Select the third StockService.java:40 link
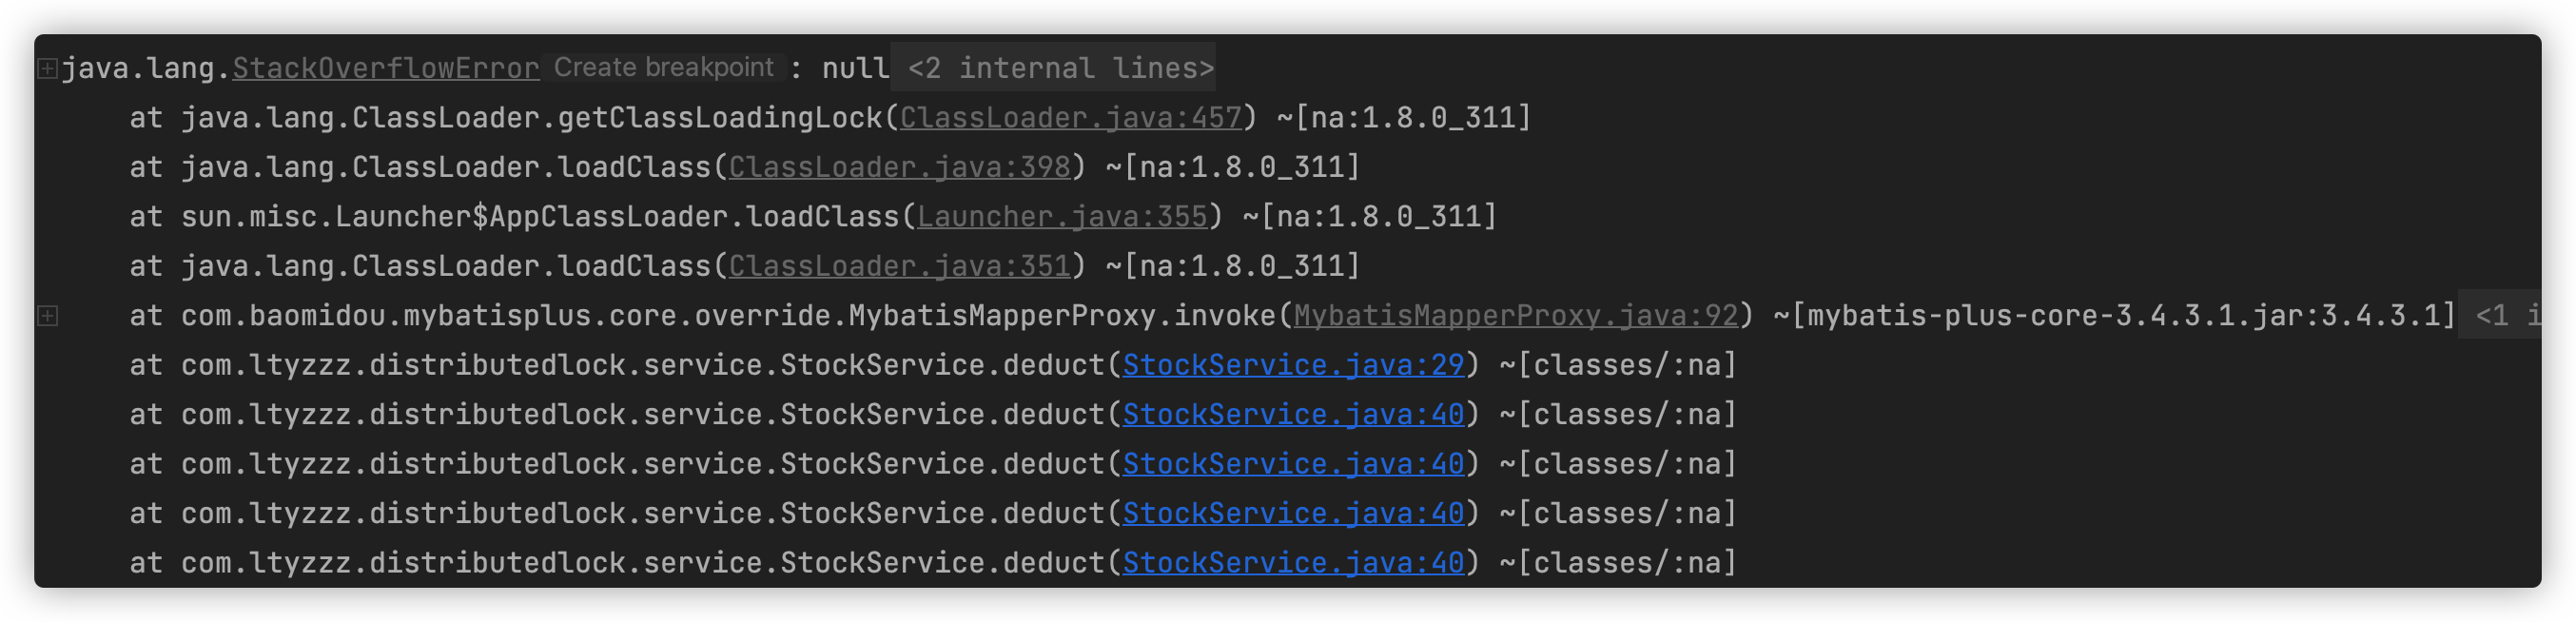 pyautogui.click(x=1292, y=513)
